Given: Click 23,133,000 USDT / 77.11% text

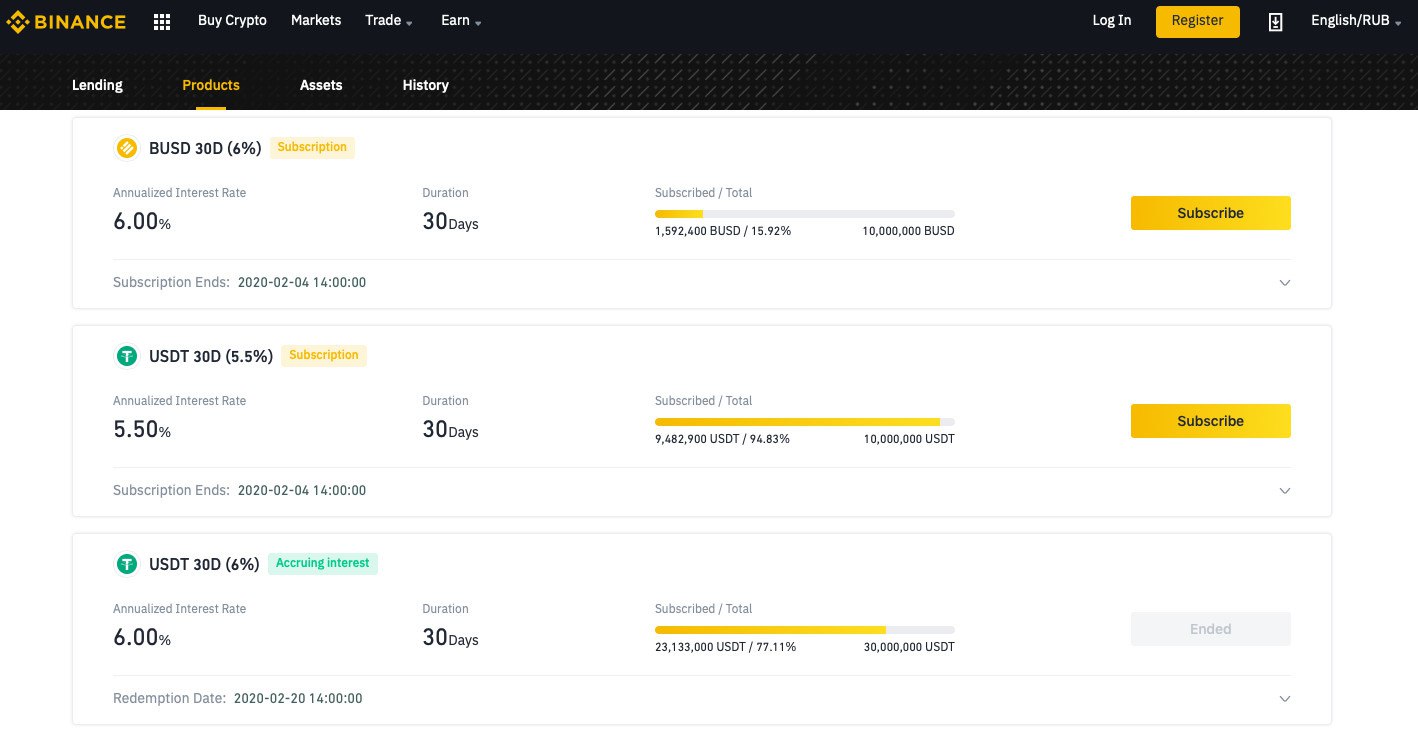Looking at the screenshot, I should click(726, 647).
